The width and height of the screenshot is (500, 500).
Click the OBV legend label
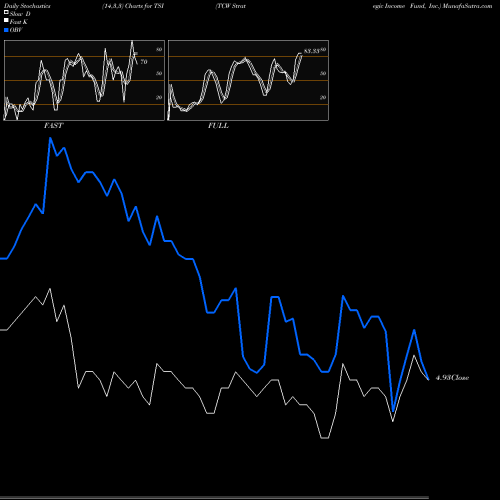tap(16, 30)
